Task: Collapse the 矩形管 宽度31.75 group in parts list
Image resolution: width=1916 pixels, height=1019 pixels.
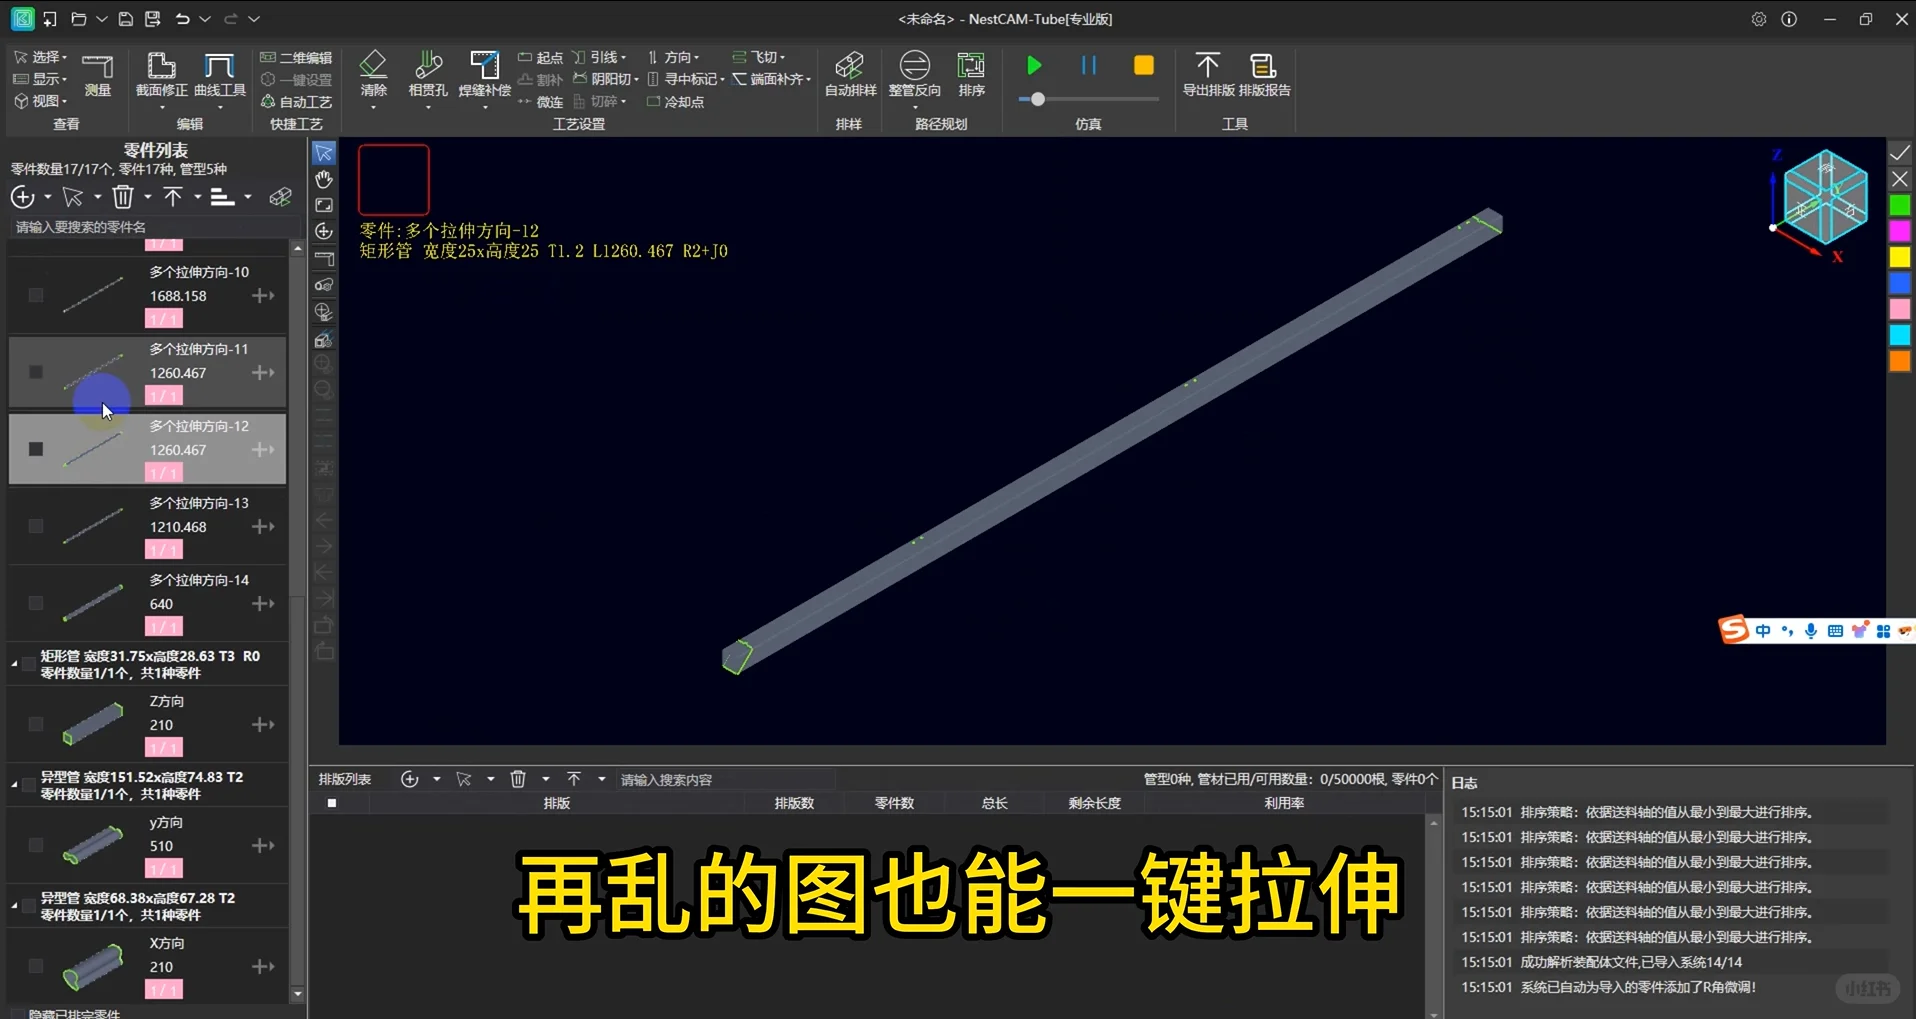Action: pyautogui.click(x=13, y=663)
